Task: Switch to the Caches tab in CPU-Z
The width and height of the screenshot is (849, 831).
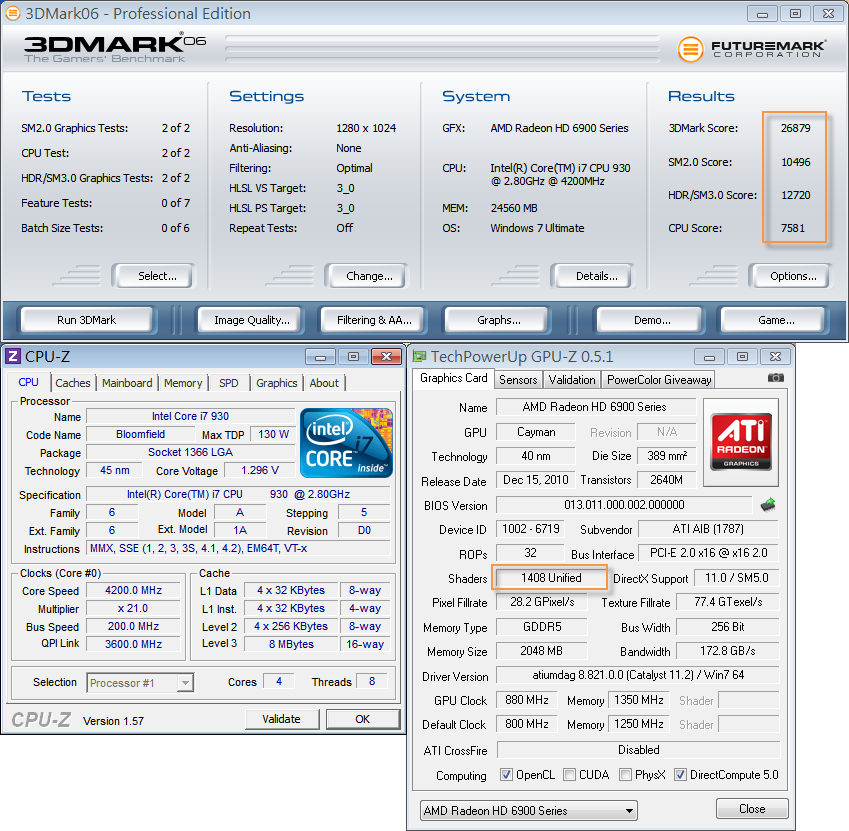Action: [73, 383]
